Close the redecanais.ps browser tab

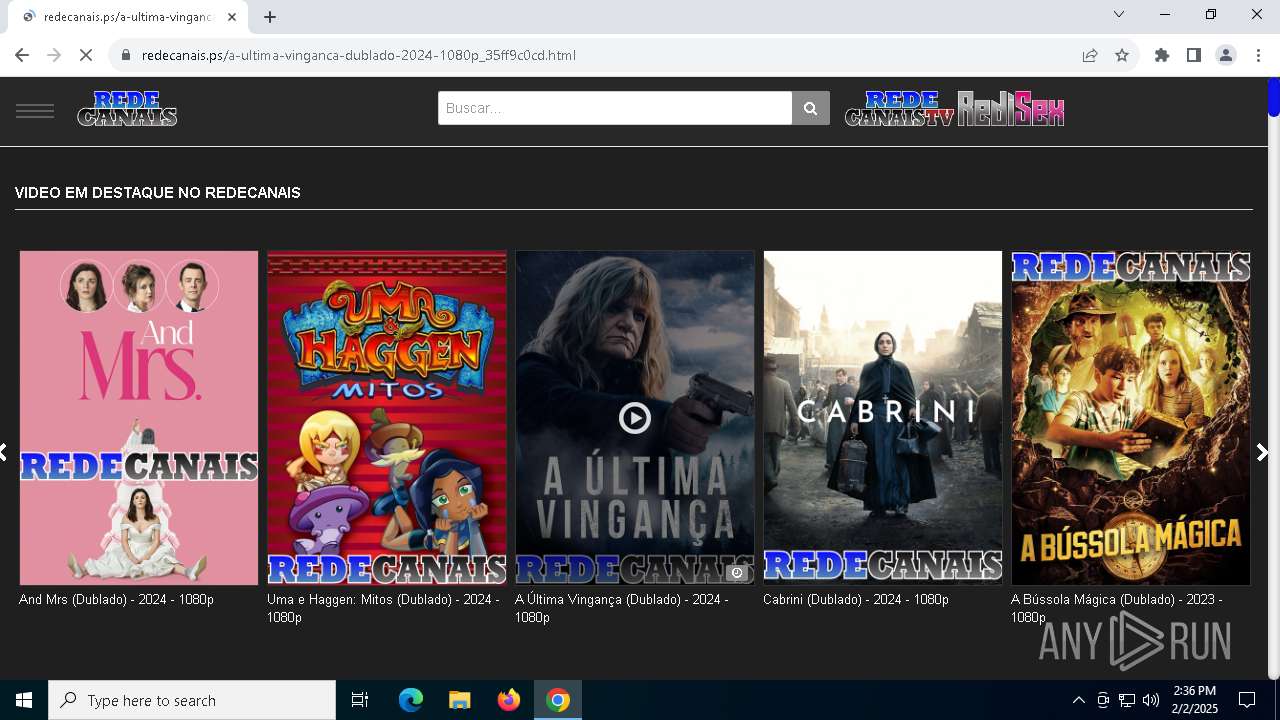[x=232, y=17]
